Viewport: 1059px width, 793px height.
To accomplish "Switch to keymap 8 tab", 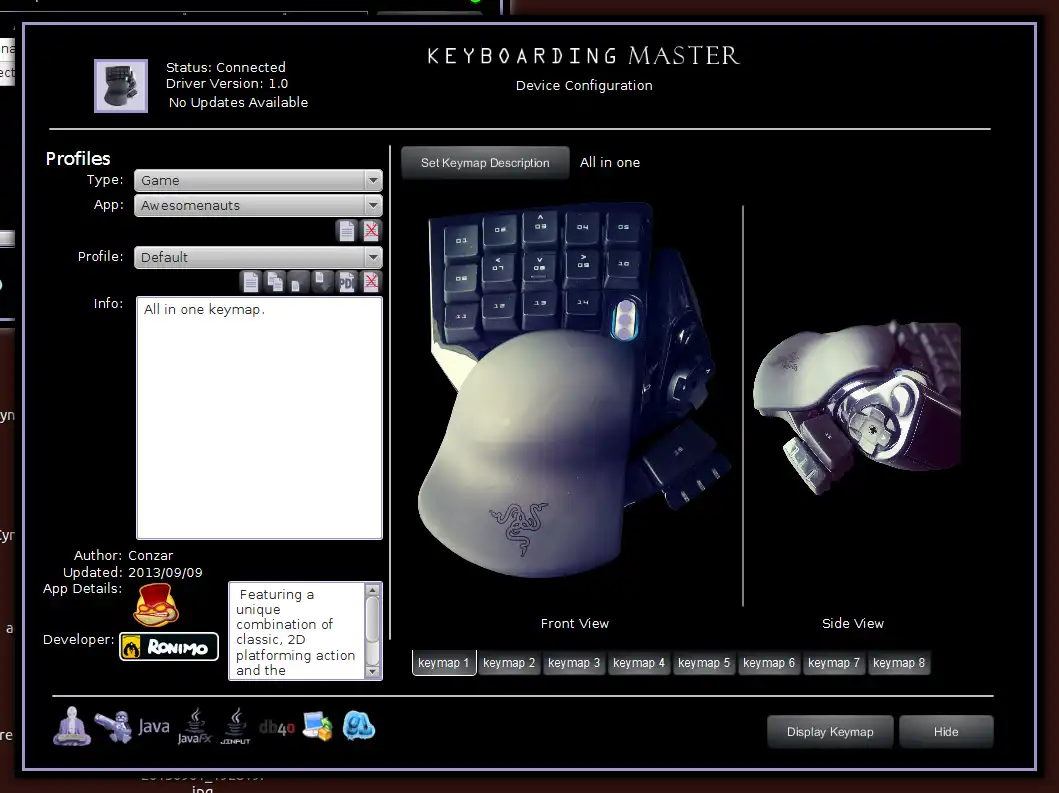I will point(899,663).
